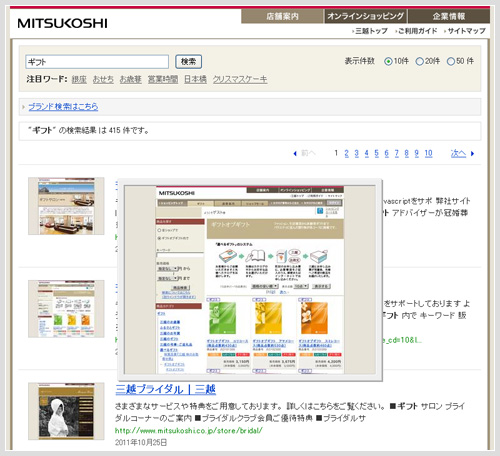Screen dimensions: 500x456
Task: Click the first result thumbnail with salon interior
Action: pyautogui.click(x=66, y=206)
